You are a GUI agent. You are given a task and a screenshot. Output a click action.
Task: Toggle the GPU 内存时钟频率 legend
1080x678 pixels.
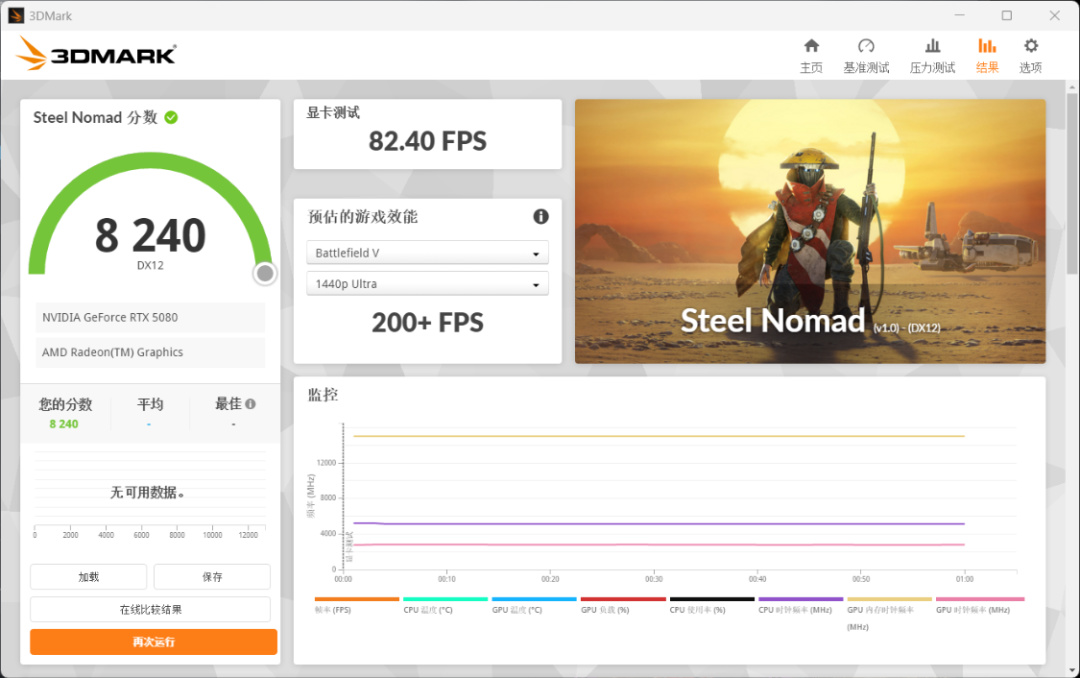pos(889,613)
